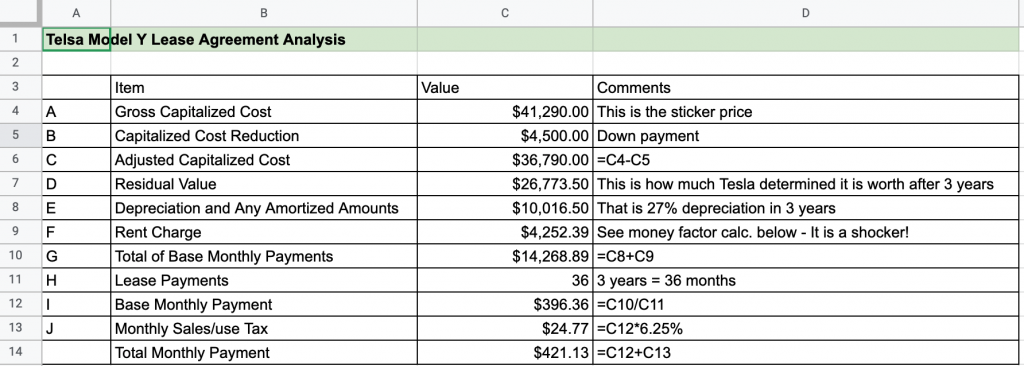Select the =C12*6.25% comment cell
The height and width of the screenshot is (366, 1024).
tap(805, 329)
